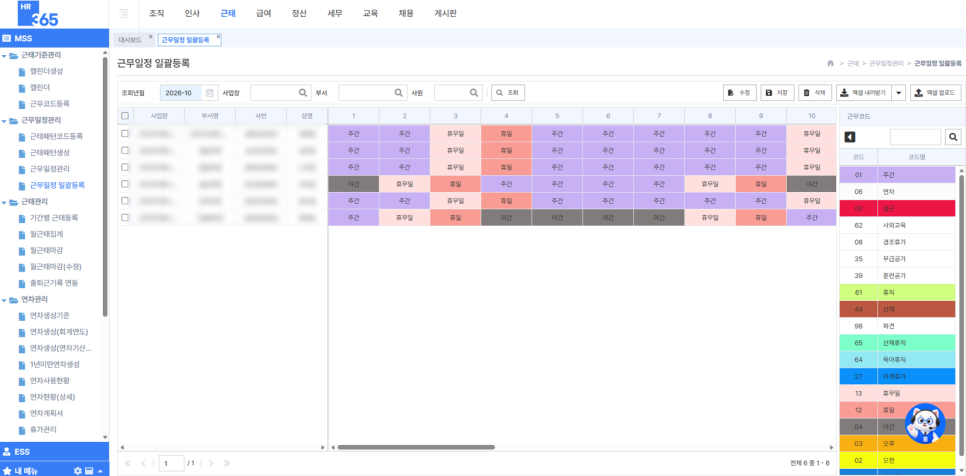Open 근태패턴코드등록 in the sidebar
The height and width of the screenshot is (476, 966).
(x=56, y=136)
